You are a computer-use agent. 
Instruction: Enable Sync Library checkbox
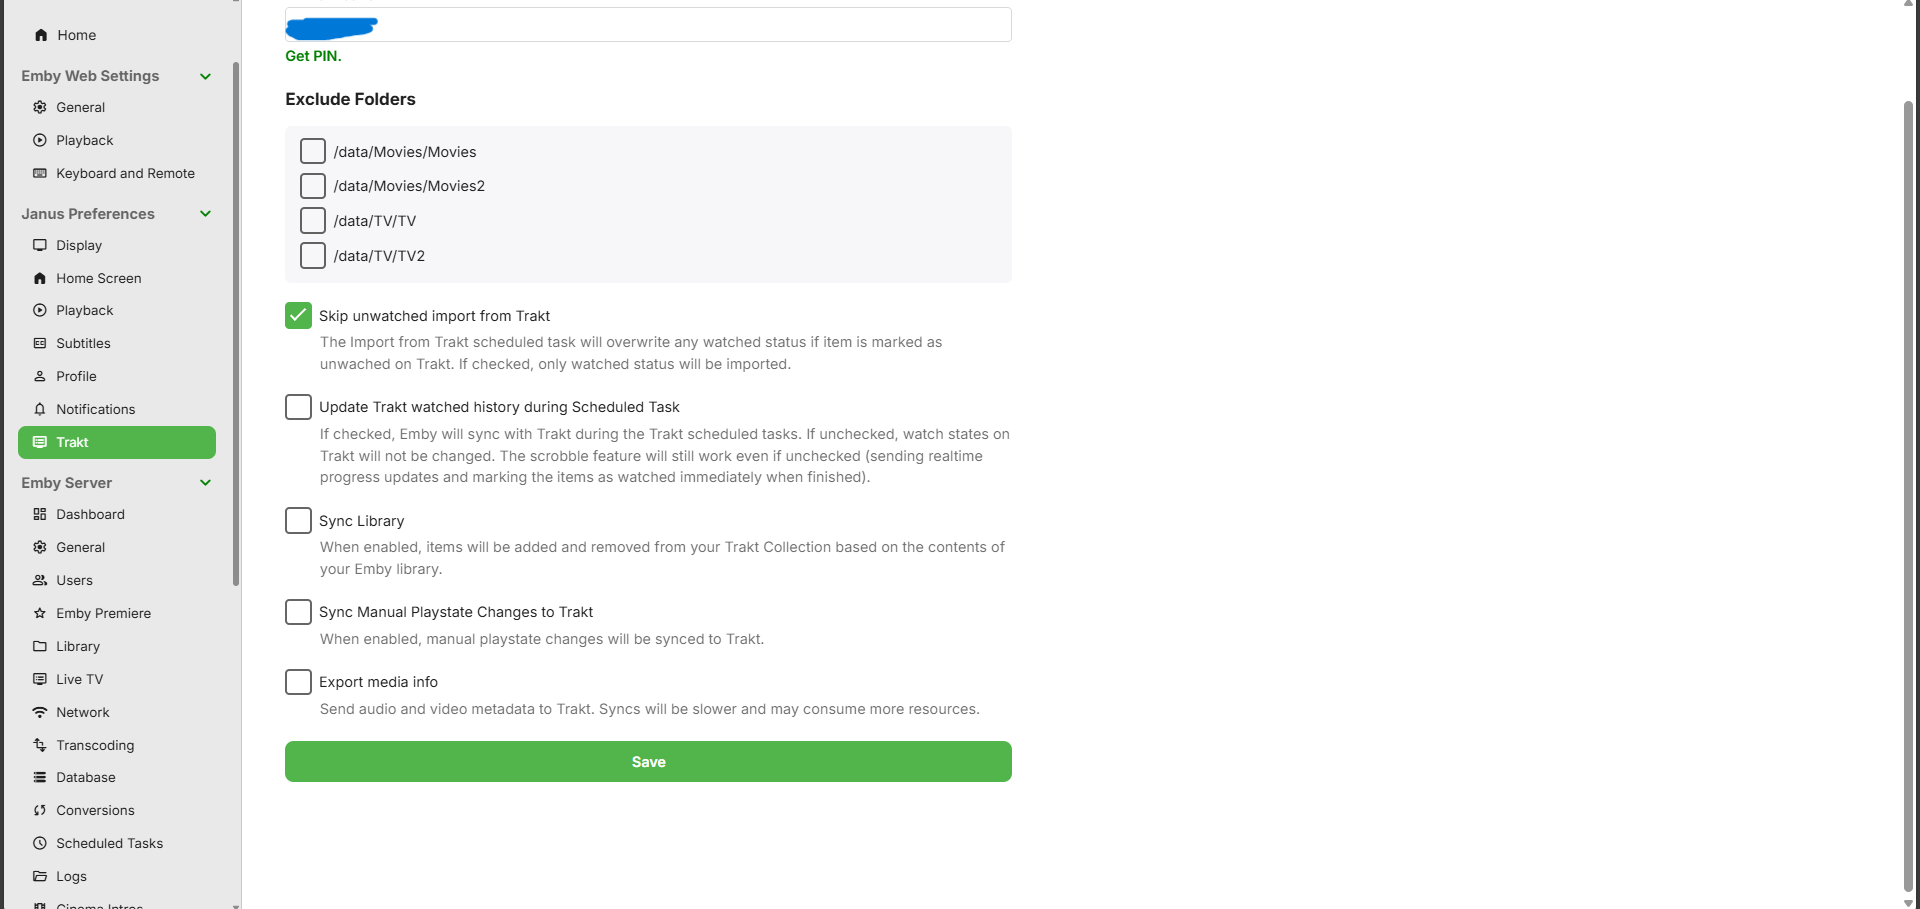tap(298, 520)
